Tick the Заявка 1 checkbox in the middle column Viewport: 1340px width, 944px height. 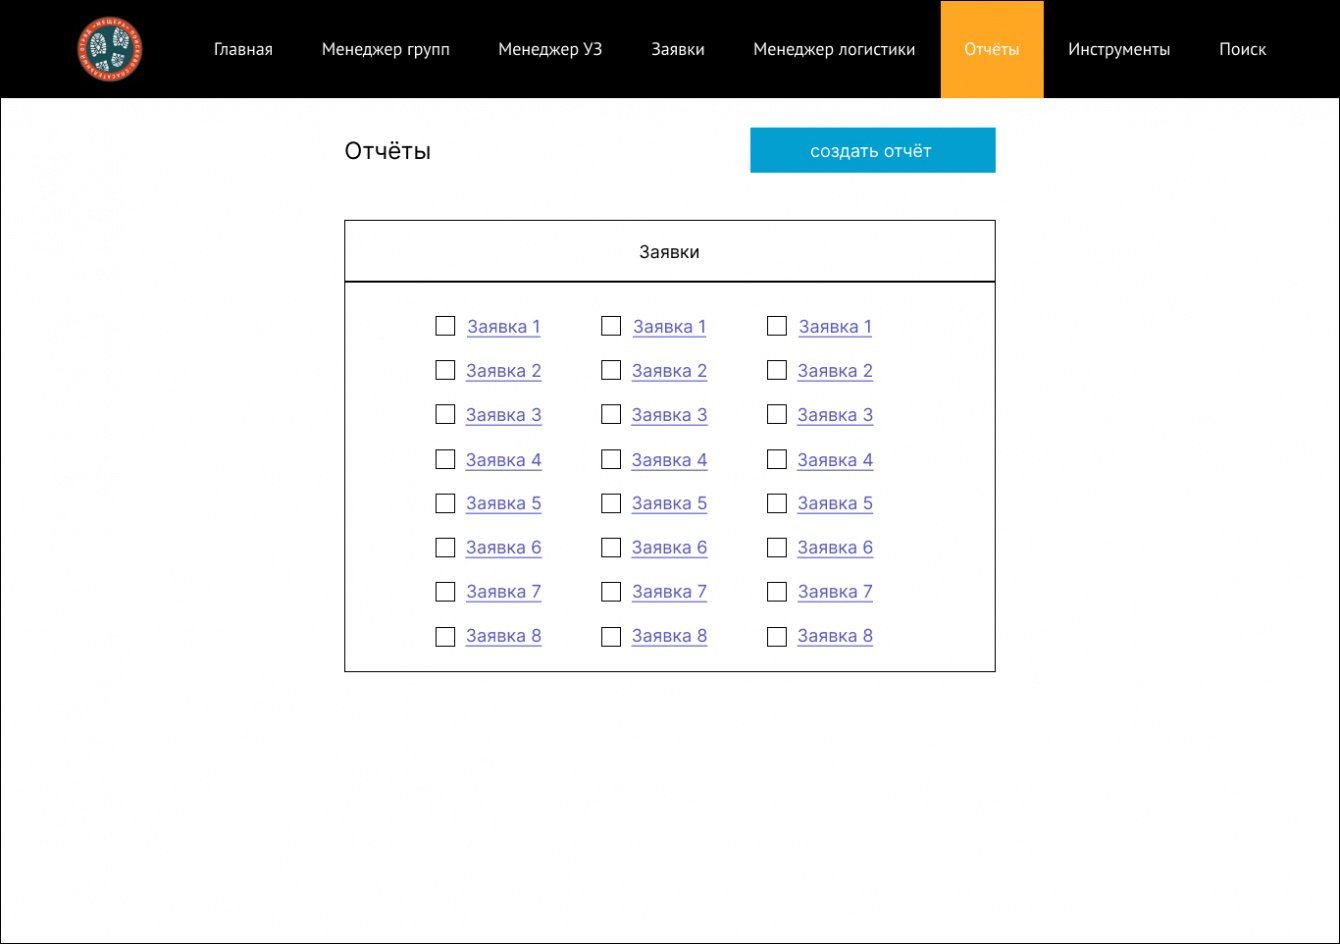click(611, 326)
